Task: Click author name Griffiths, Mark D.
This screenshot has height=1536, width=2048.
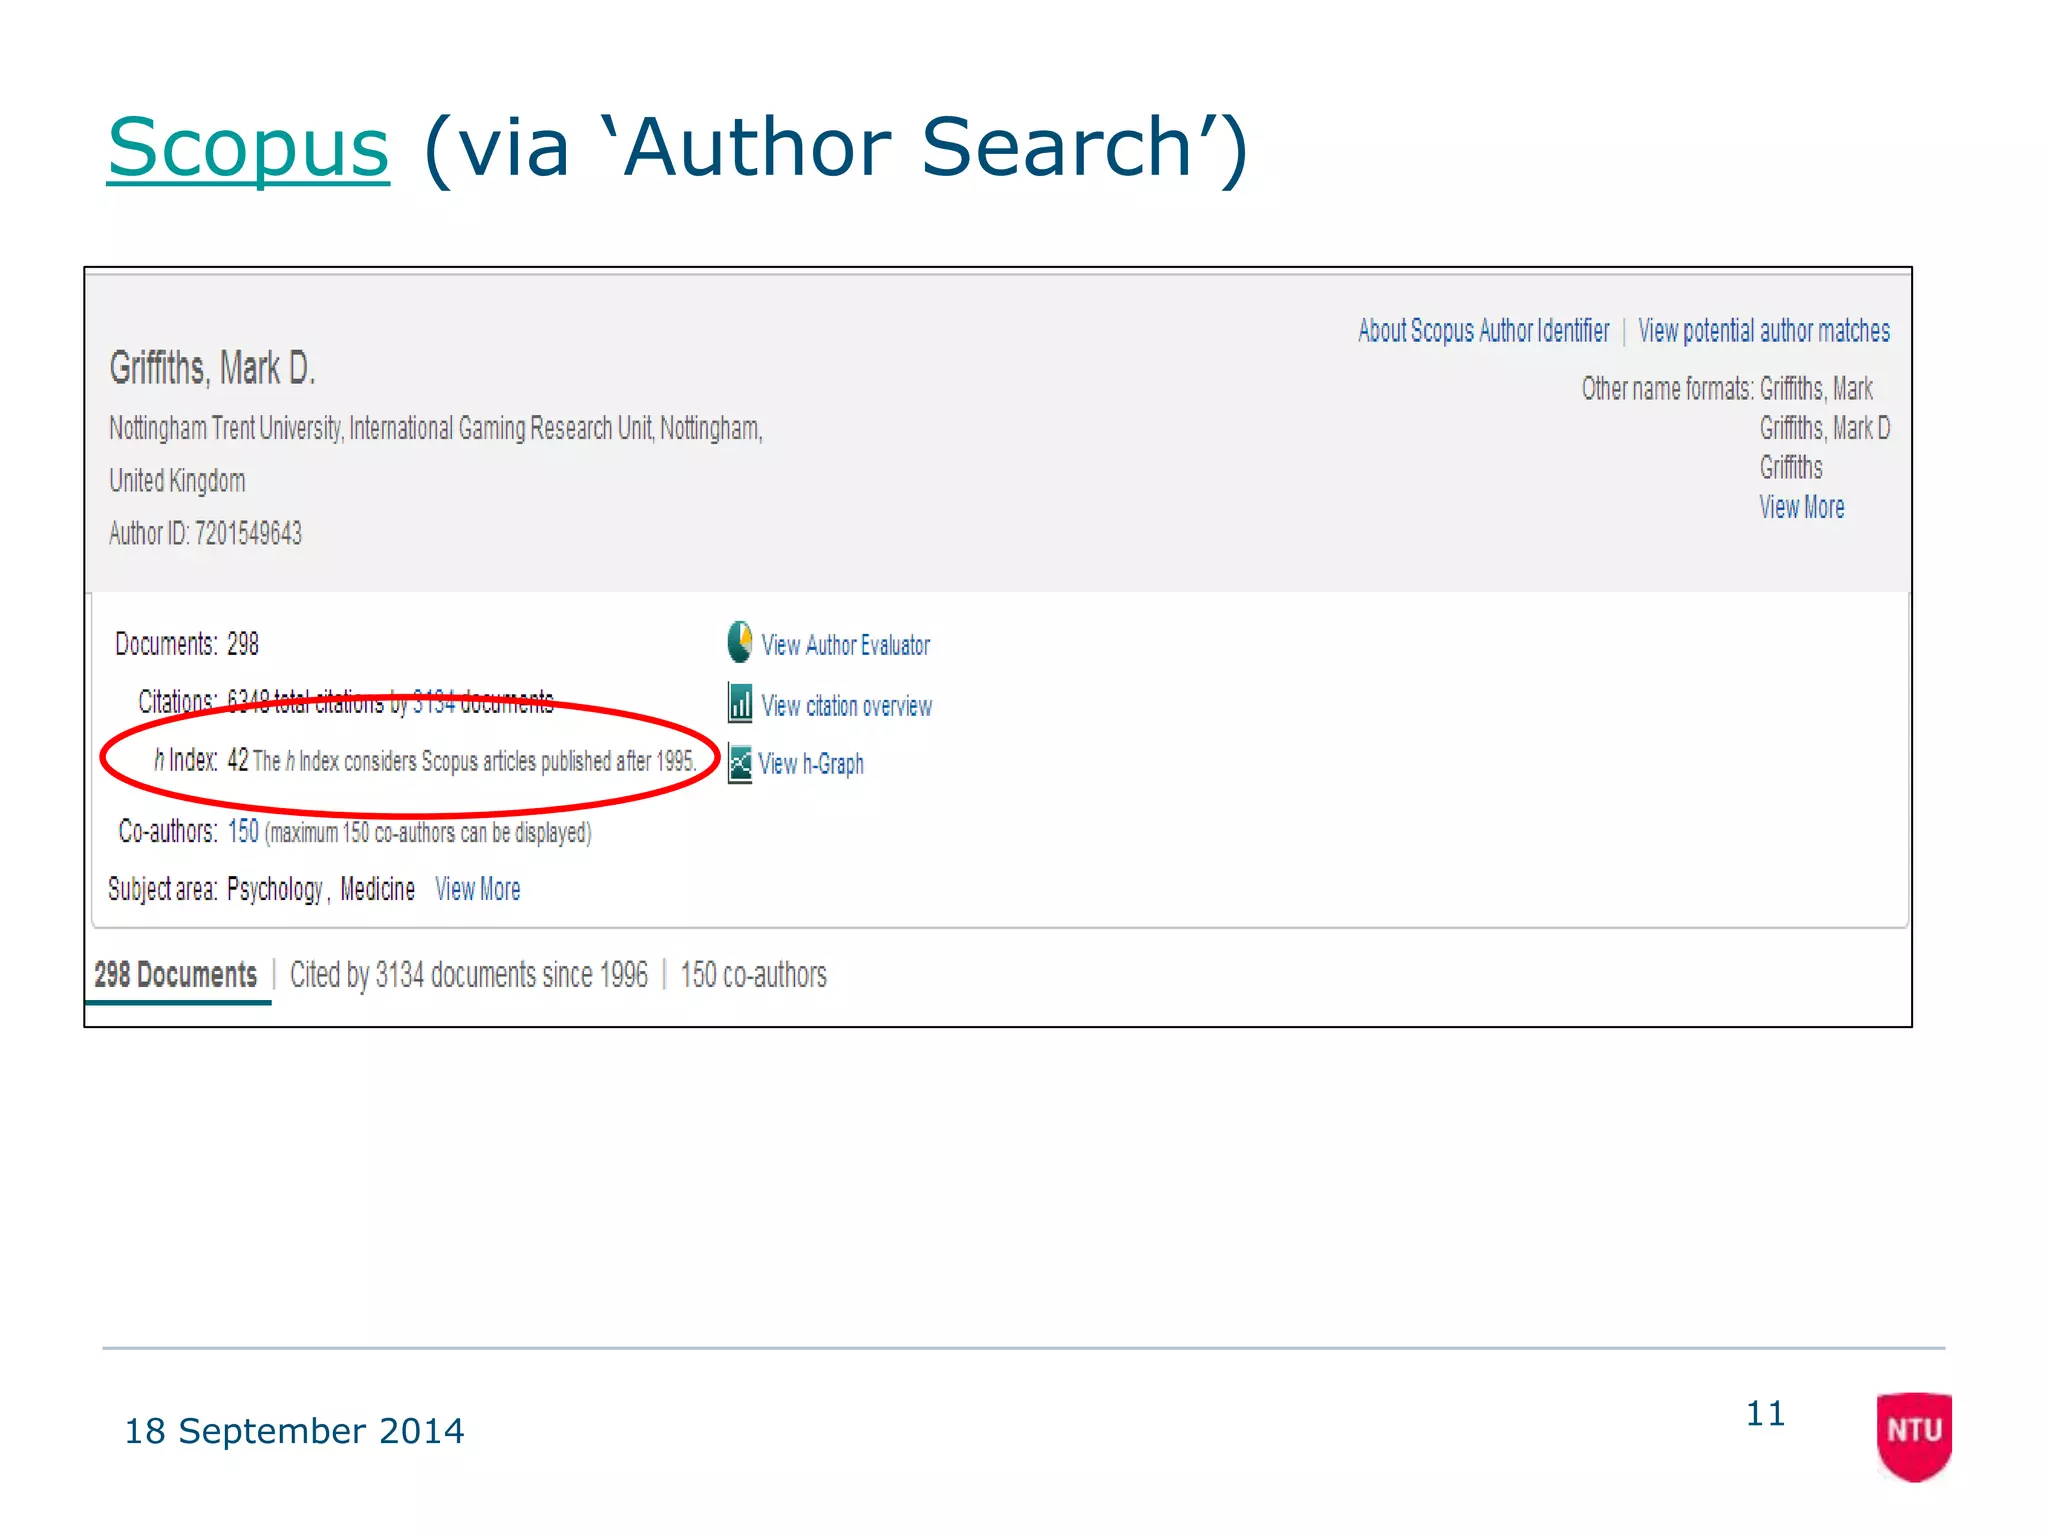Action: click(212, 368)
